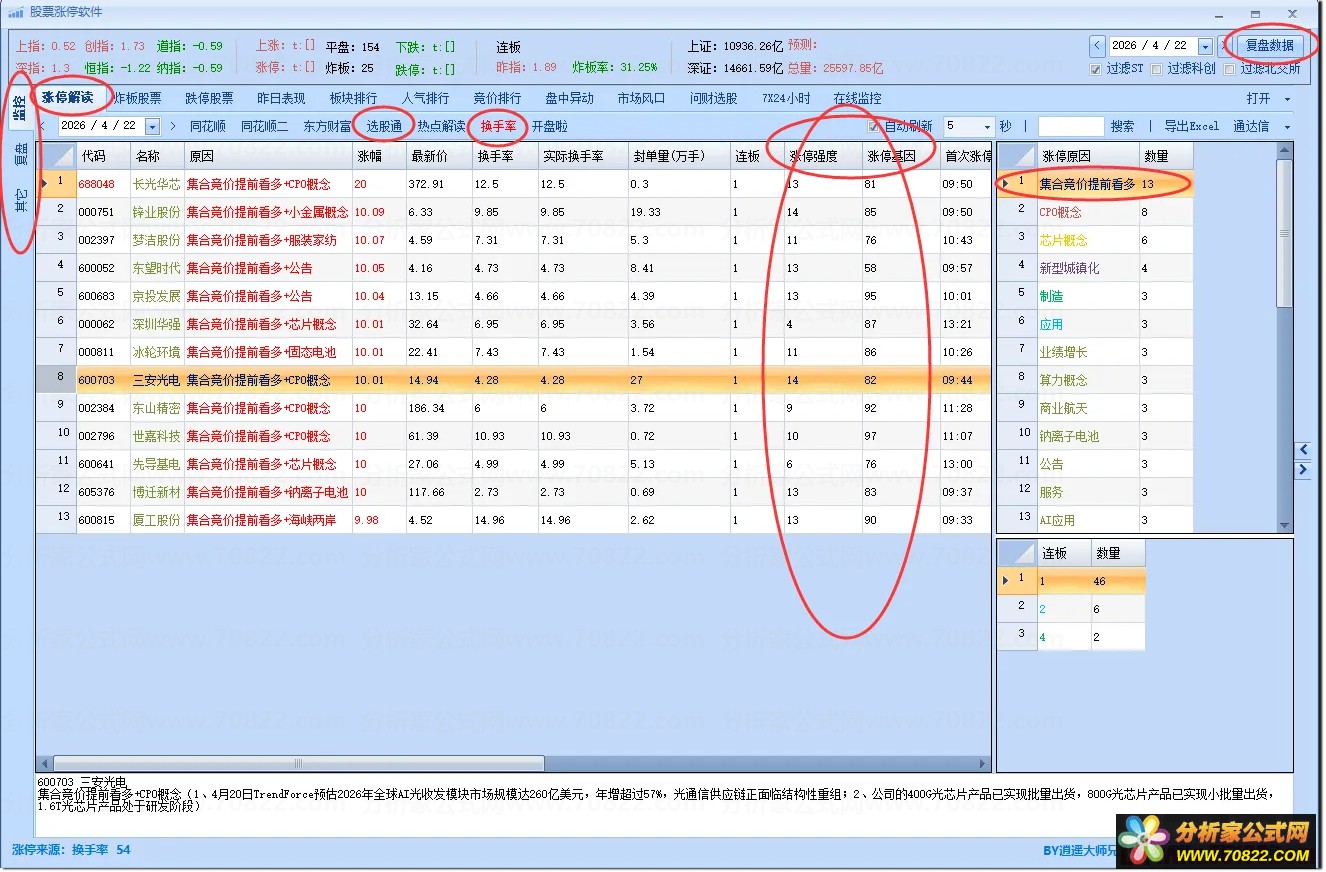1326x872 pixels.
Task: Open the 通达信 dropdown menu
Action: click(x=1261, y=127)
